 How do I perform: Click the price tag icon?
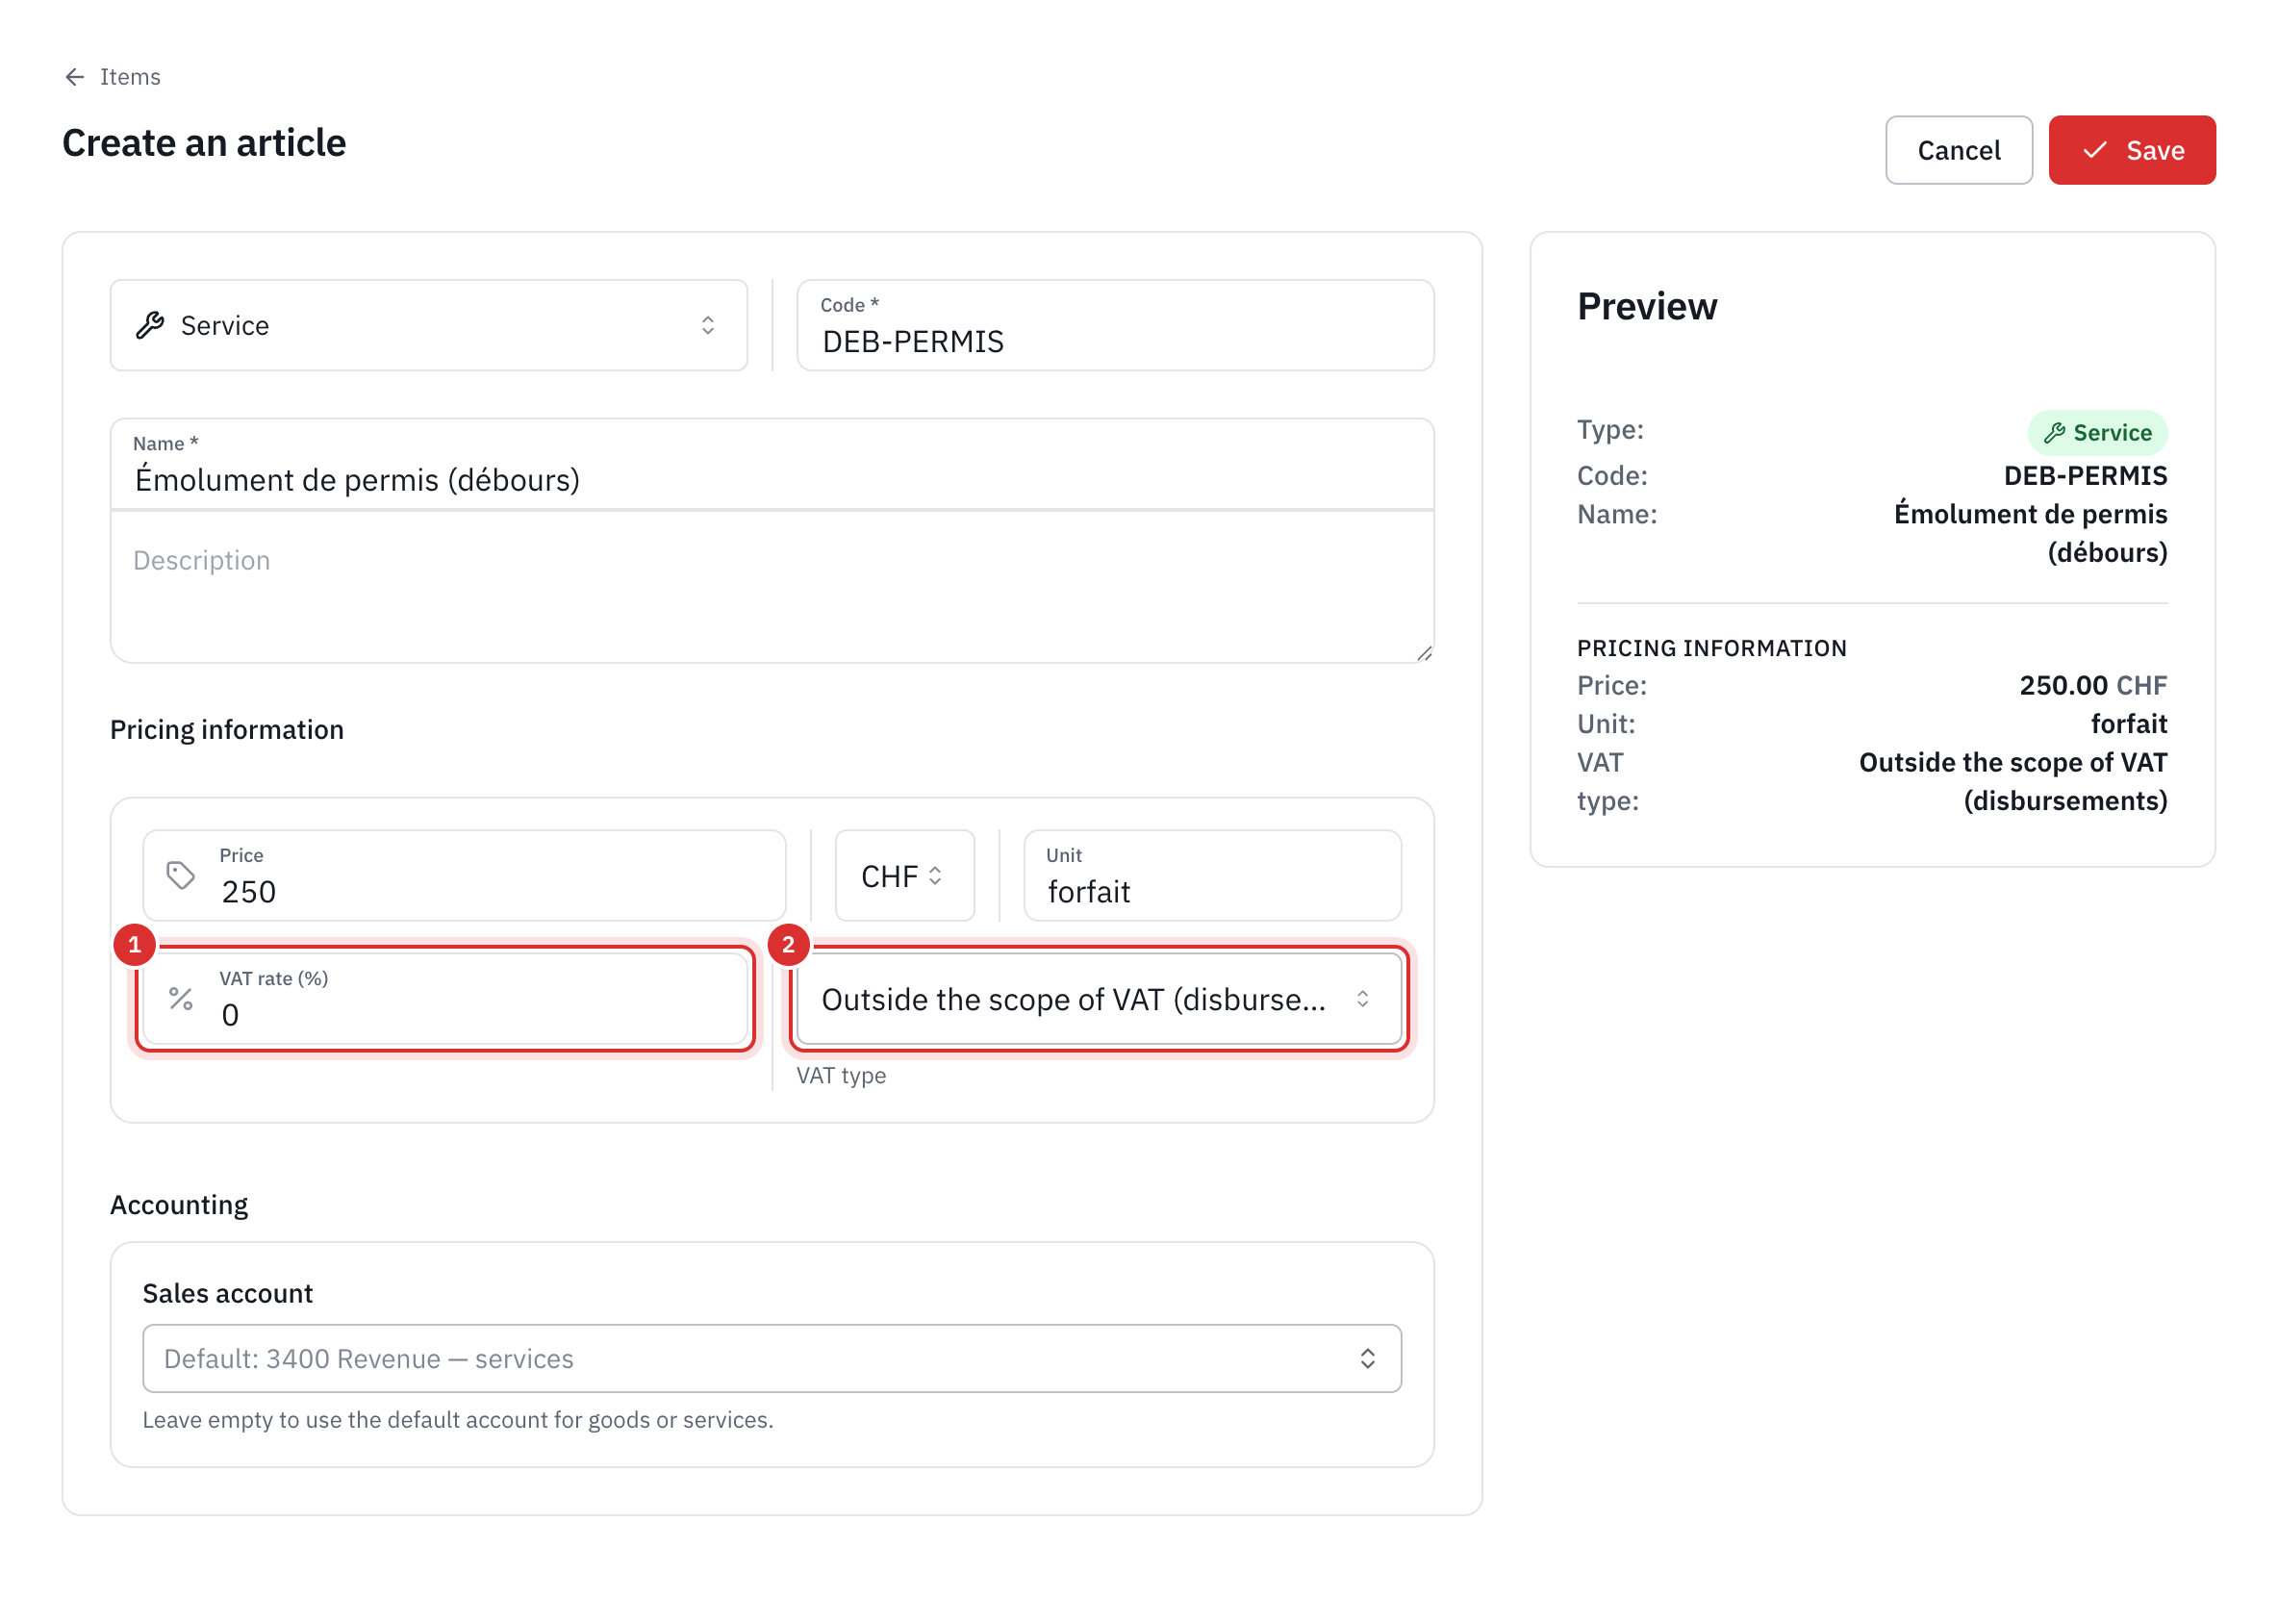[x=181, y=875]
